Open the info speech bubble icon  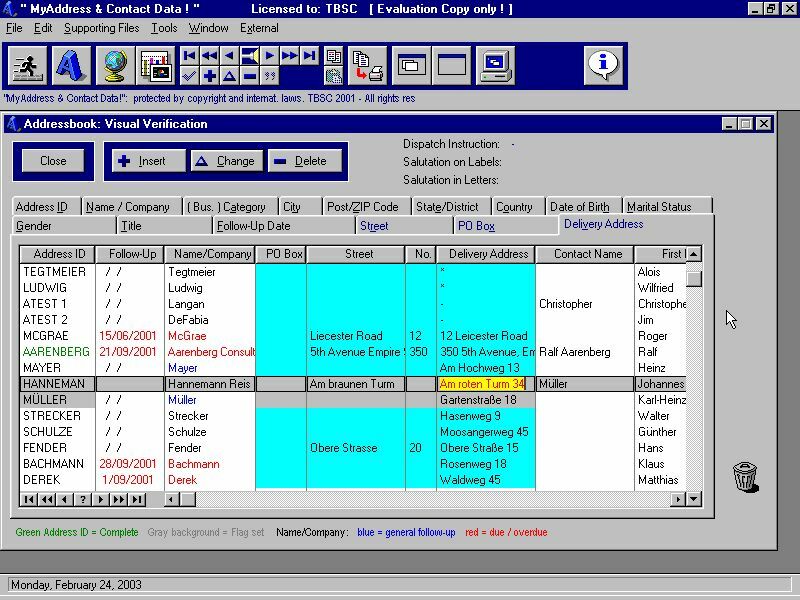tap(604, 65)
